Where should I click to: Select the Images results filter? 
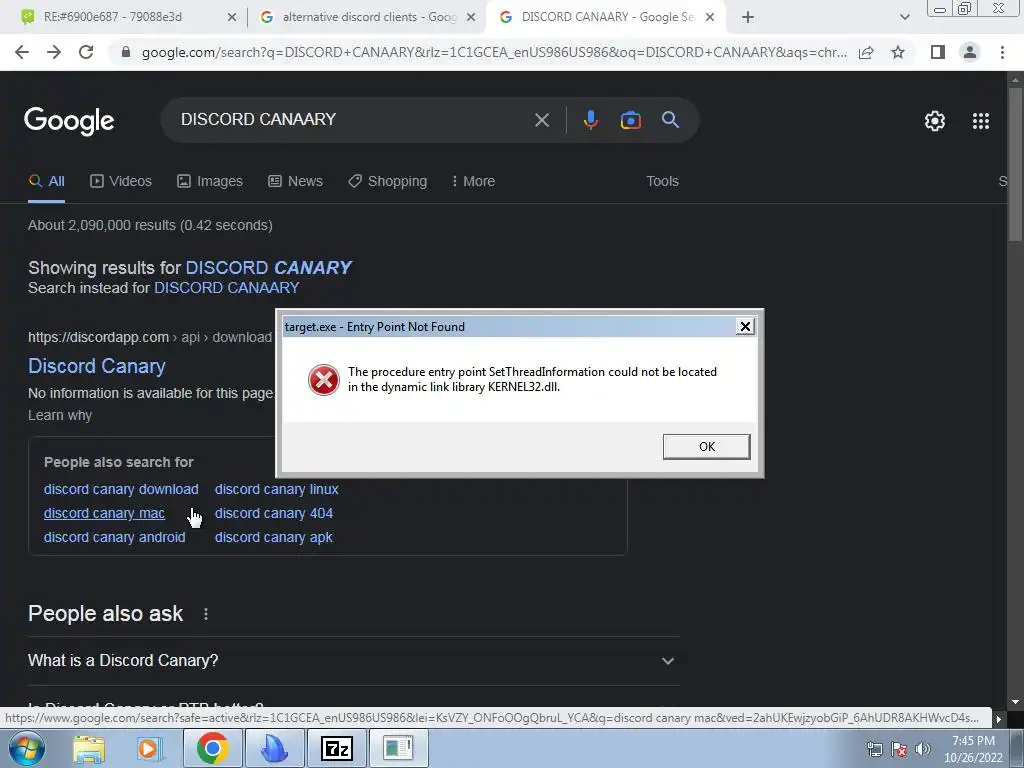210,182
